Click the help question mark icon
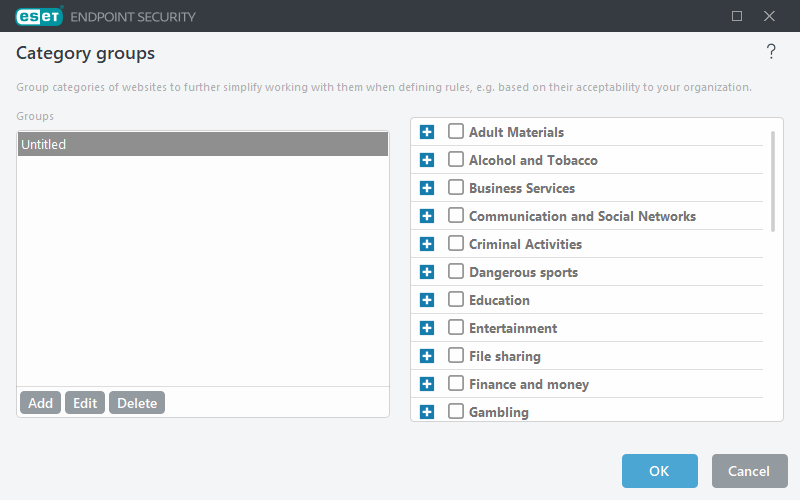 pos(771,52)
